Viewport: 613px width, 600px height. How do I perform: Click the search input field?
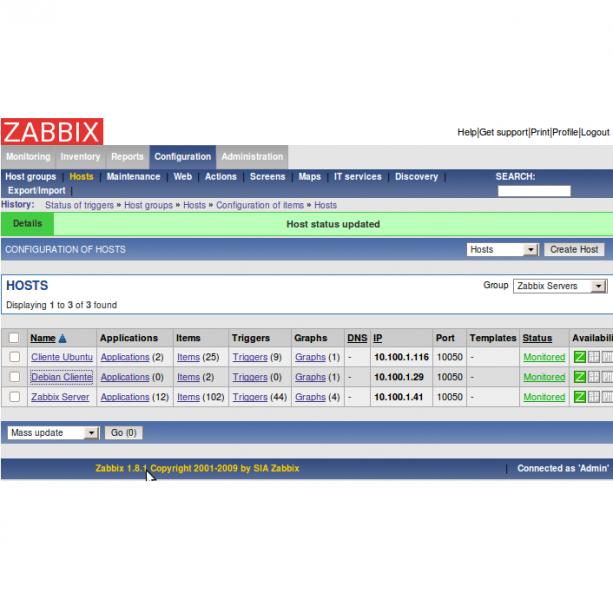(534, 191)
